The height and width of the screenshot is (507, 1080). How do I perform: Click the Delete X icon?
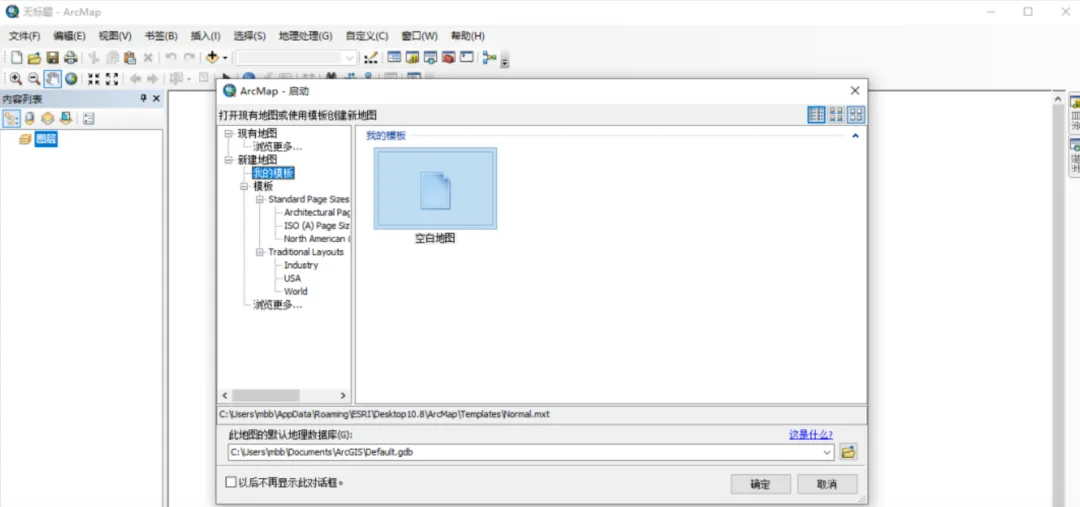[147, 58]
